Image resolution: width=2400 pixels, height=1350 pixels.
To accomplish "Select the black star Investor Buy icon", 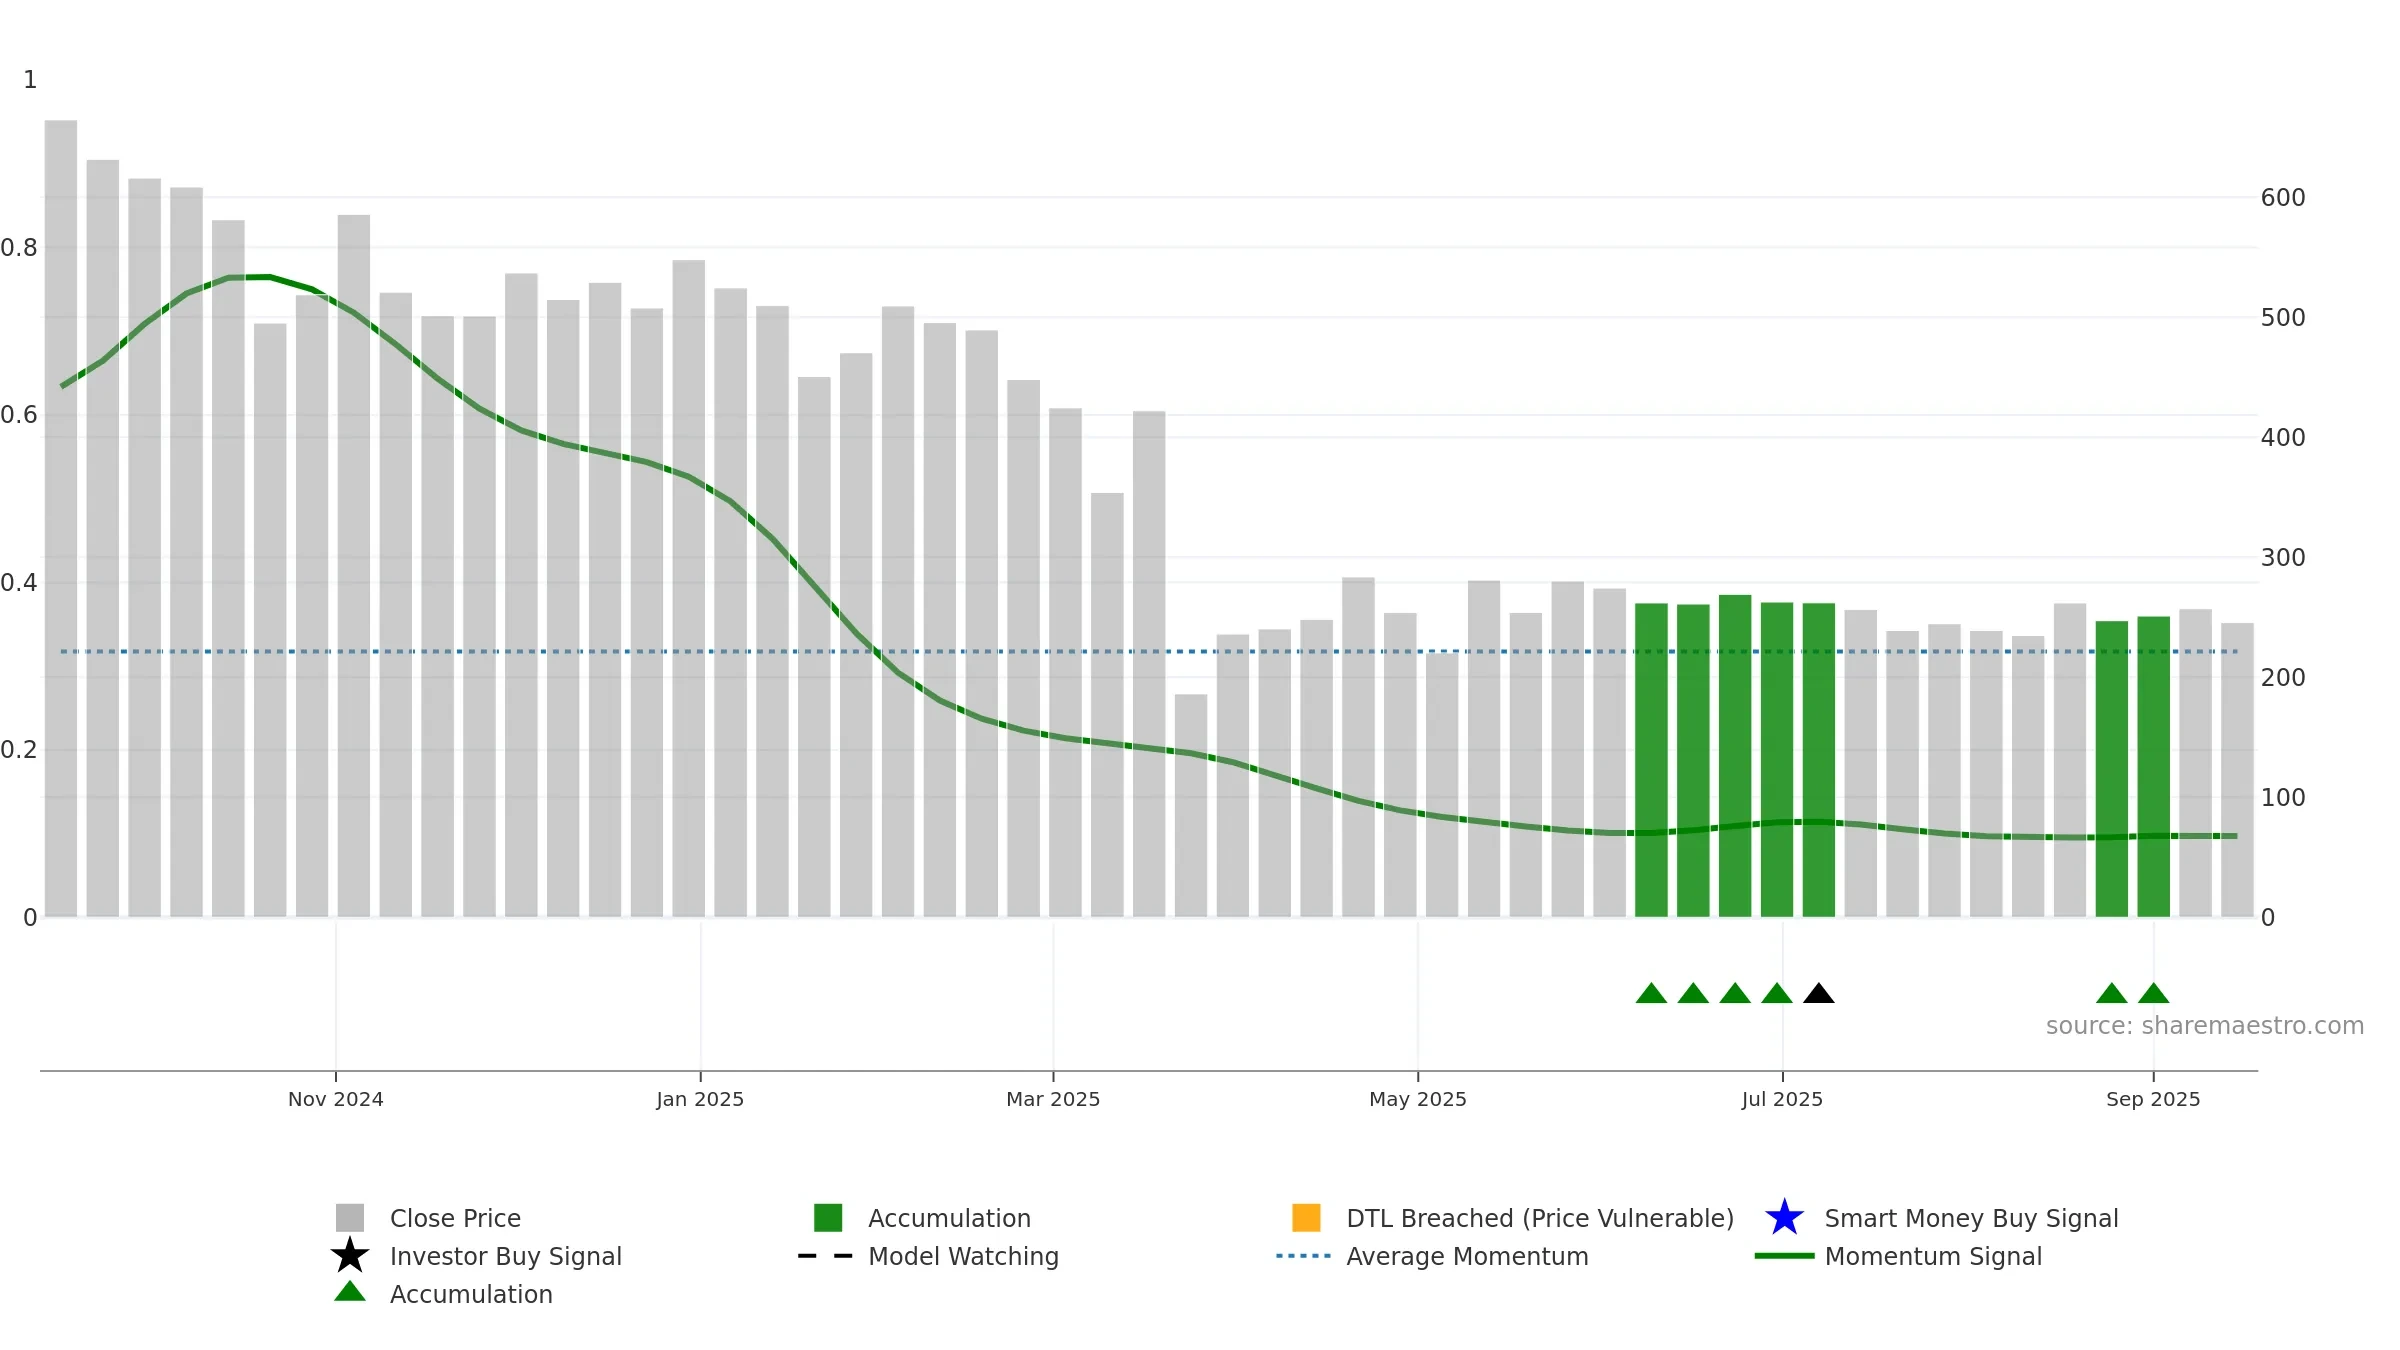I will (350, 1256).
